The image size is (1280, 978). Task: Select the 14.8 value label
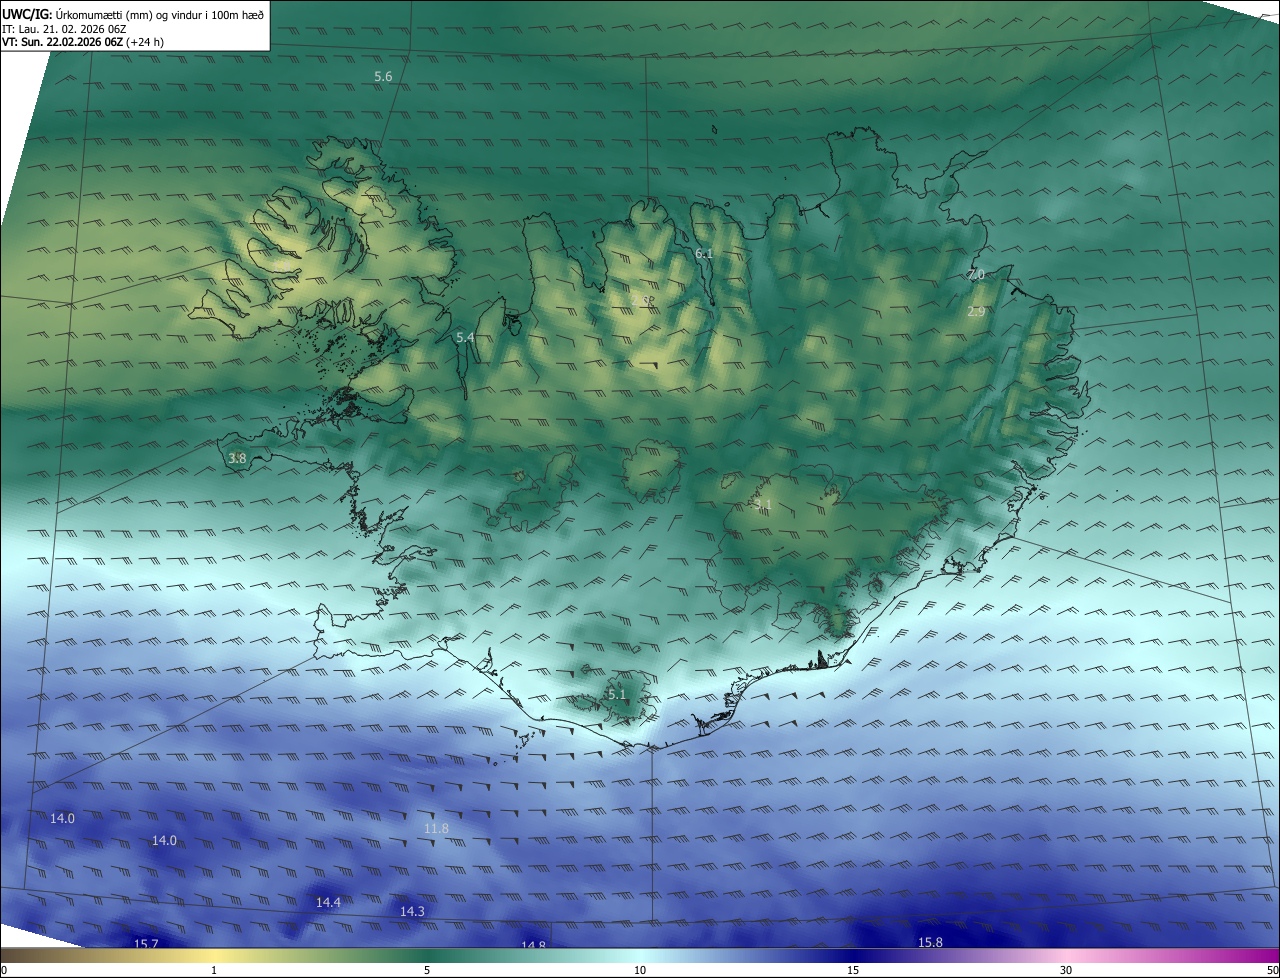(534, 944)
